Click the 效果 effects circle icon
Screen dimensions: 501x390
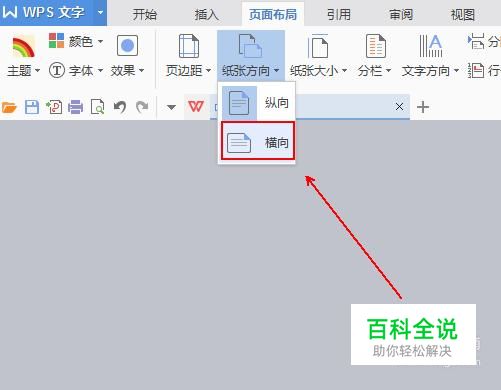point(127,45)
